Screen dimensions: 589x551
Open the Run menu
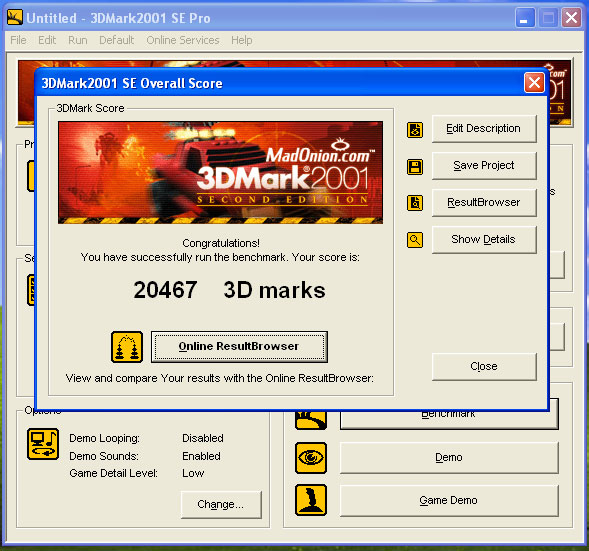pos(78,40)
